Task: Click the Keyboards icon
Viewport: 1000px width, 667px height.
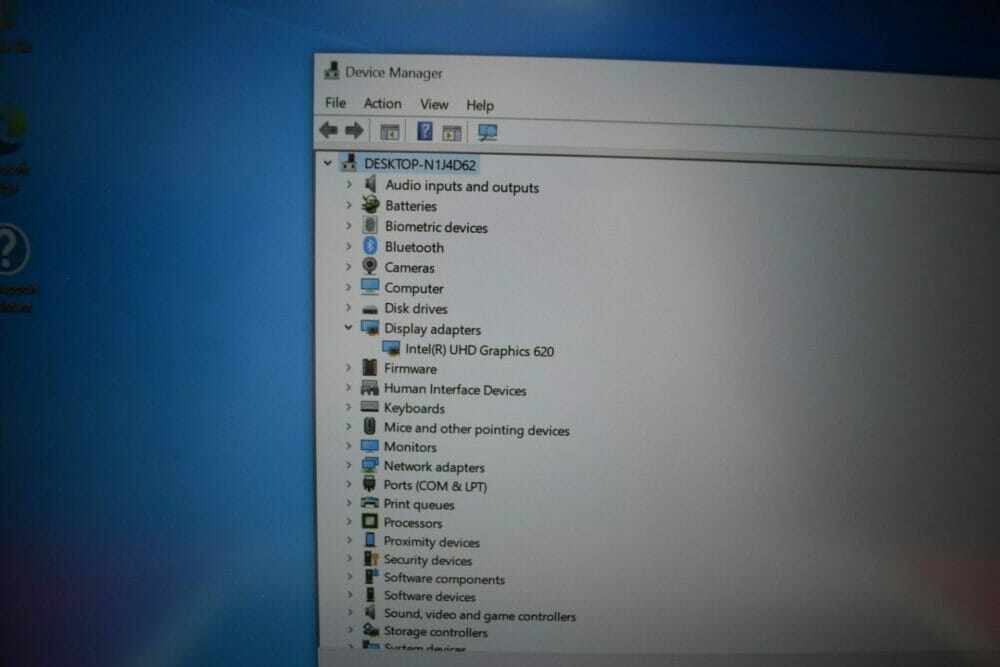Action: (370, 406)
